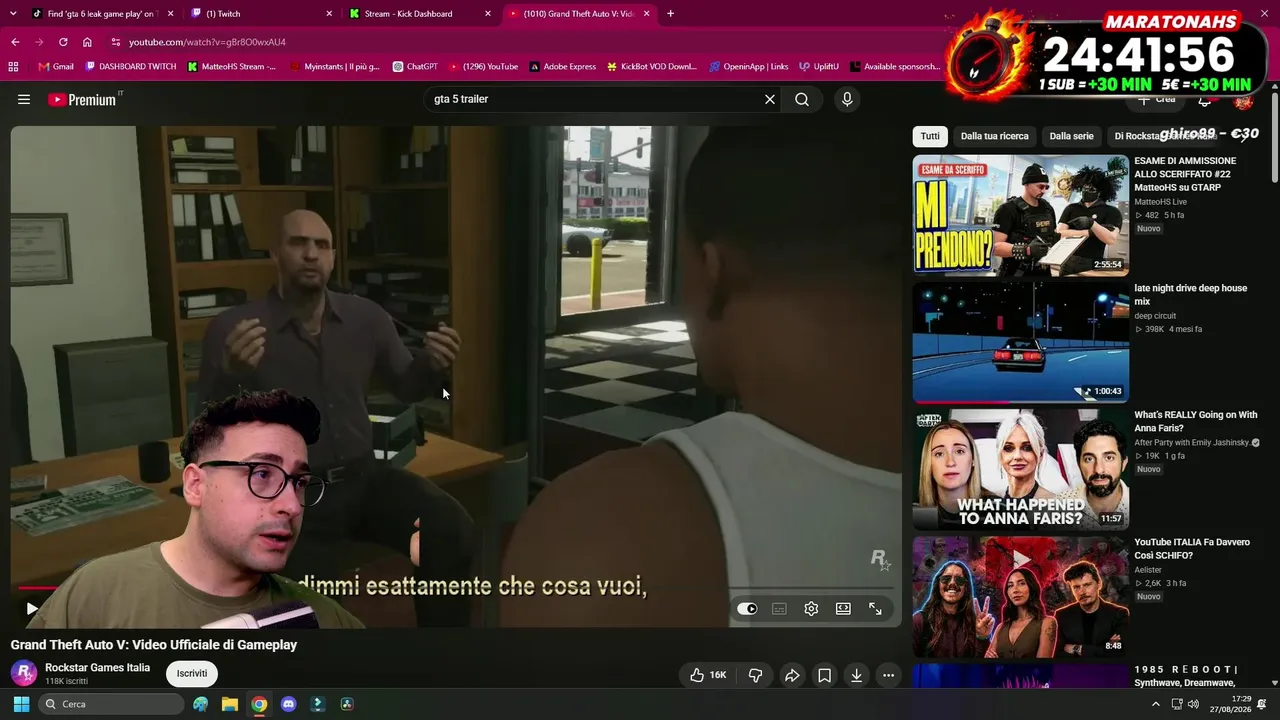Screen dimensions: 1280x720
Task: Open the Anna Faris video thumbnail
Action: tap(1021, 469)
